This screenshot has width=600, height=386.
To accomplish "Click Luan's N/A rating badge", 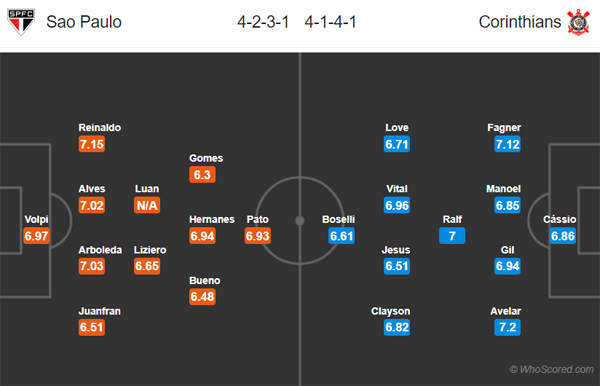I will pyautogui.click(x=147, y=205).
